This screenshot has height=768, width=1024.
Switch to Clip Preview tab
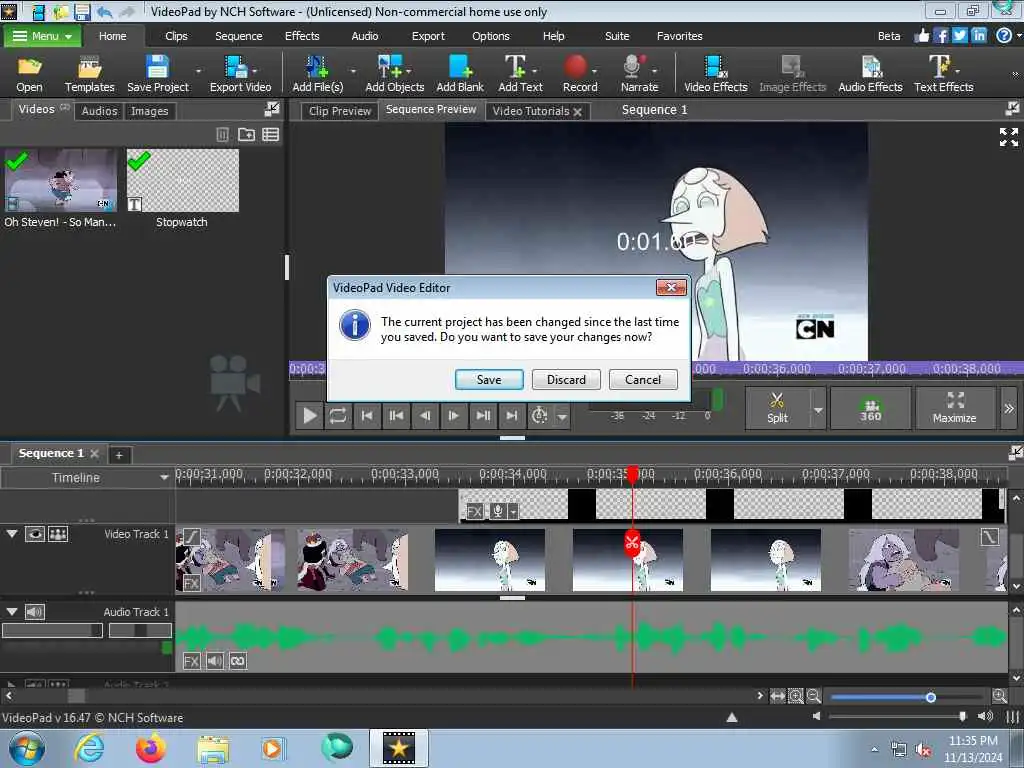[x=340, y=111]
